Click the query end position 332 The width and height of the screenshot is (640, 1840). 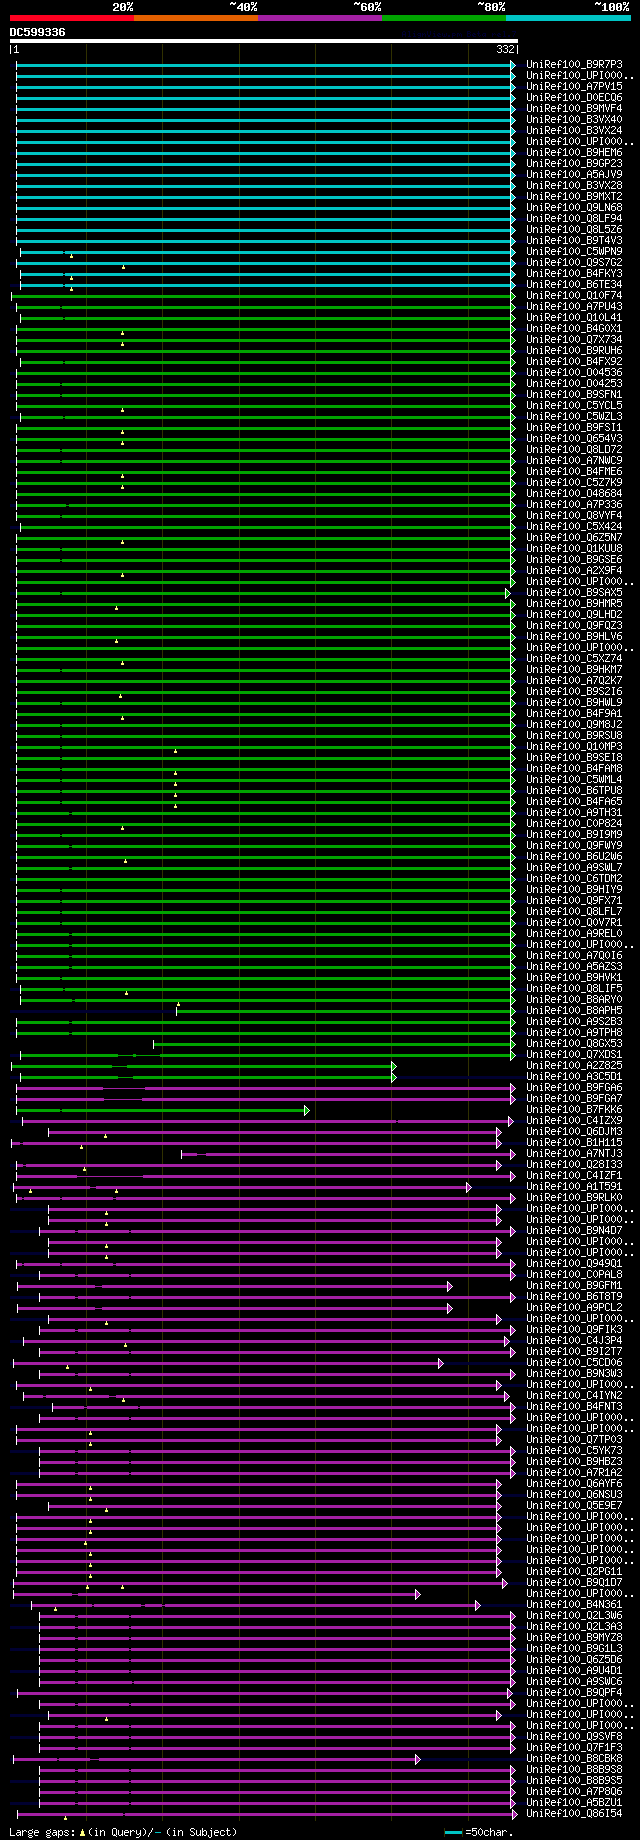point(505,49)
